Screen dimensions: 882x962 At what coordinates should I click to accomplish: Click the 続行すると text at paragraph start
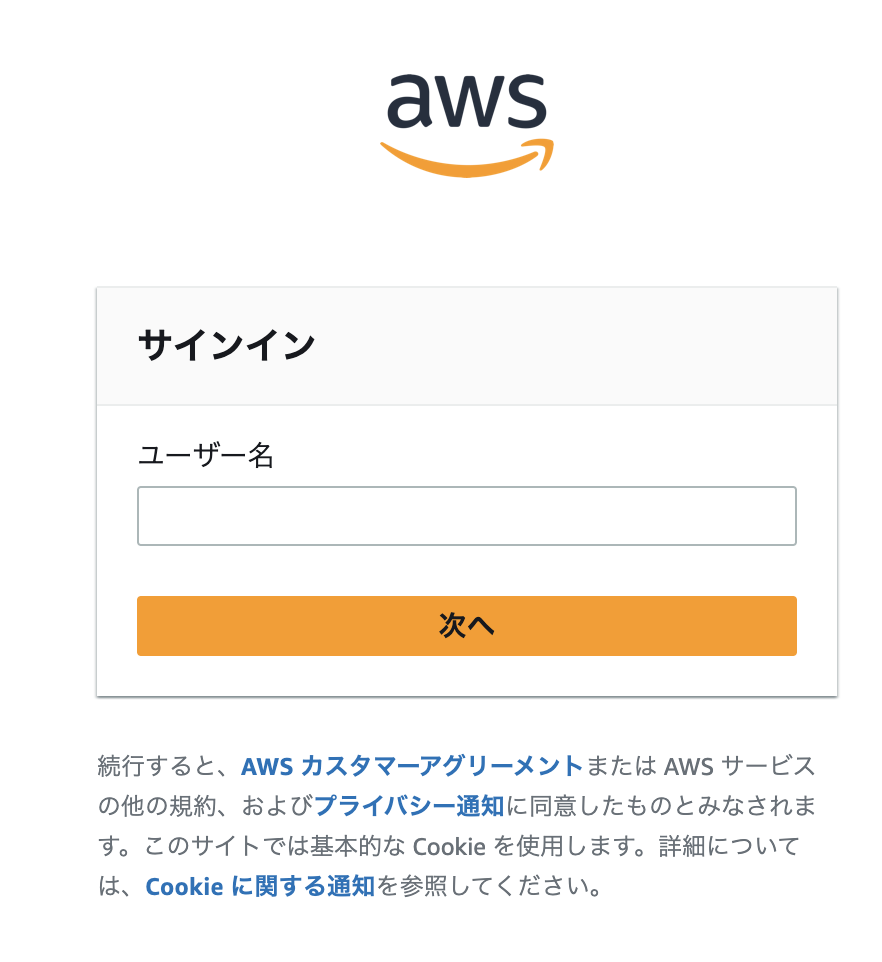157,766
